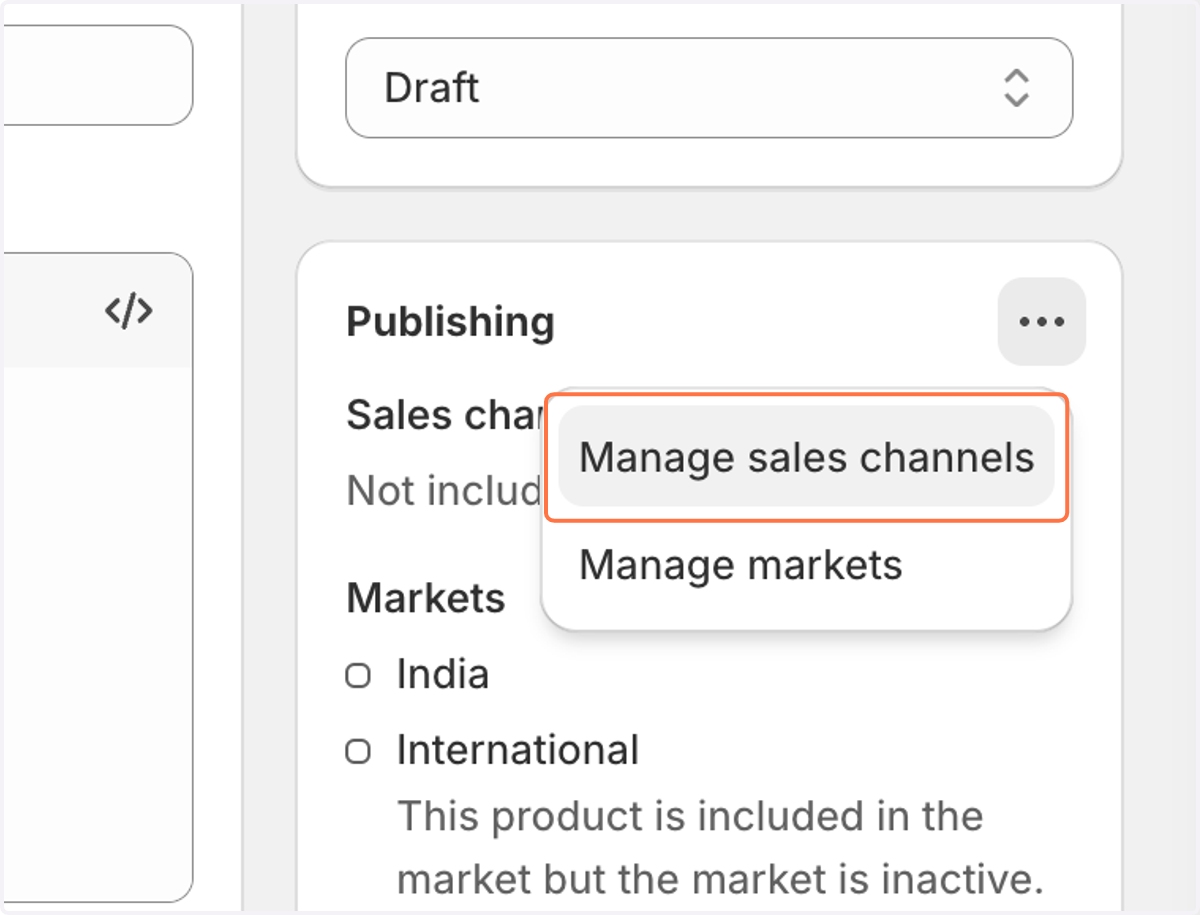Click the International market entry
Viewport: 1200px width, 915px height.
[518, 750]
